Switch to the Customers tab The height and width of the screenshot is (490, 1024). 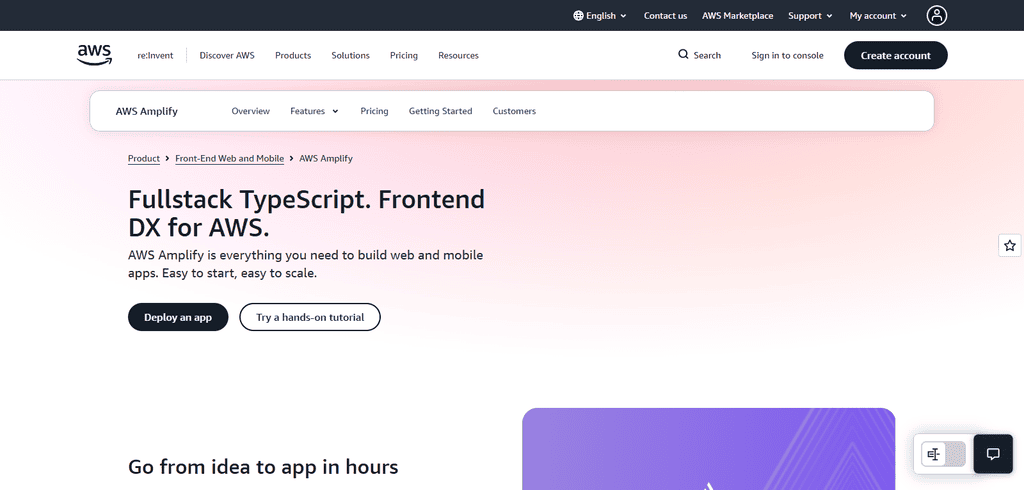tap(514, 111)
